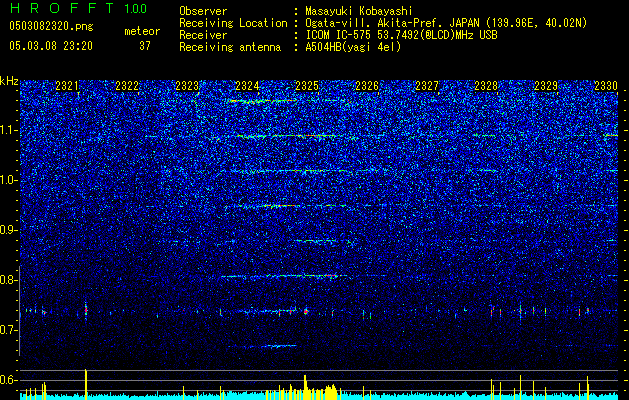Click the Observer label

coord(203,11)
